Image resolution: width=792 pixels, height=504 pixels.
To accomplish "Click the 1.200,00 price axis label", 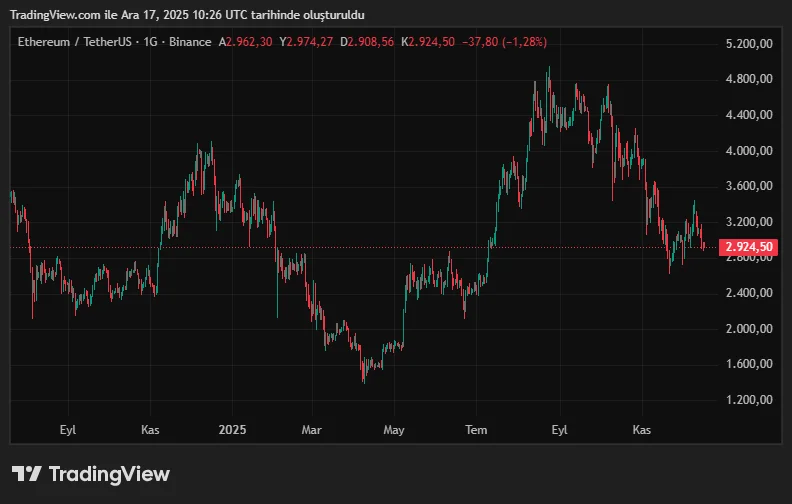I will [x=749, y=400].
